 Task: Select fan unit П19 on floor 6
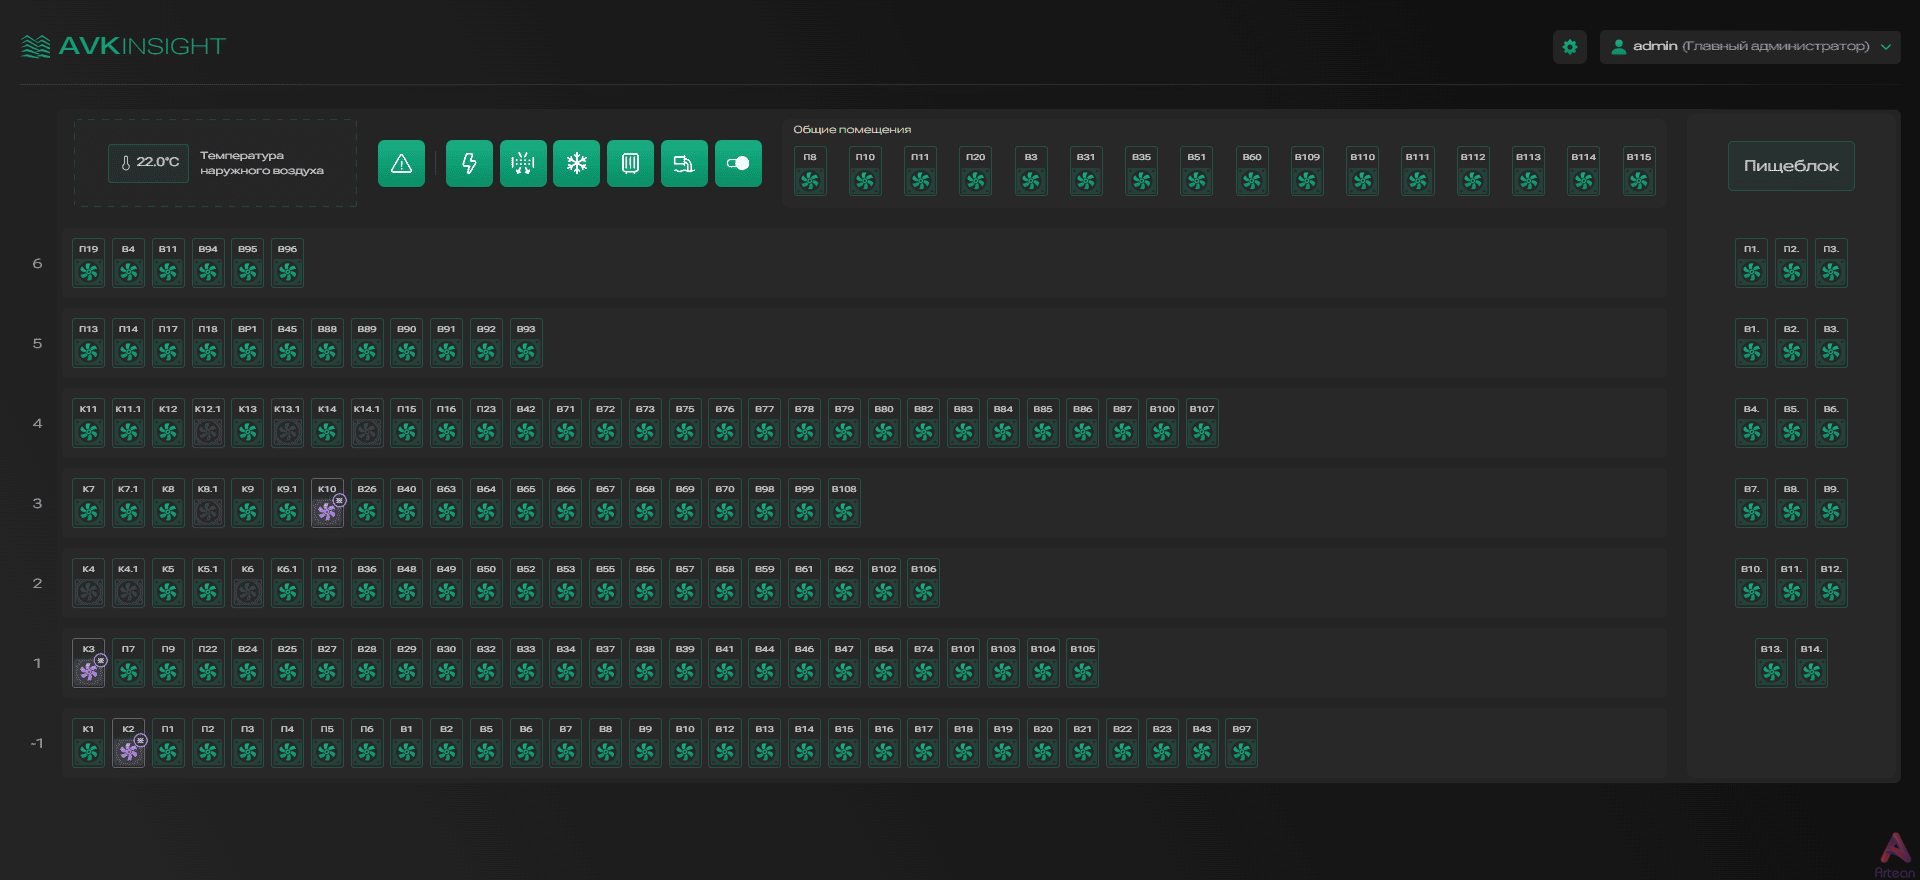[89, 263]
